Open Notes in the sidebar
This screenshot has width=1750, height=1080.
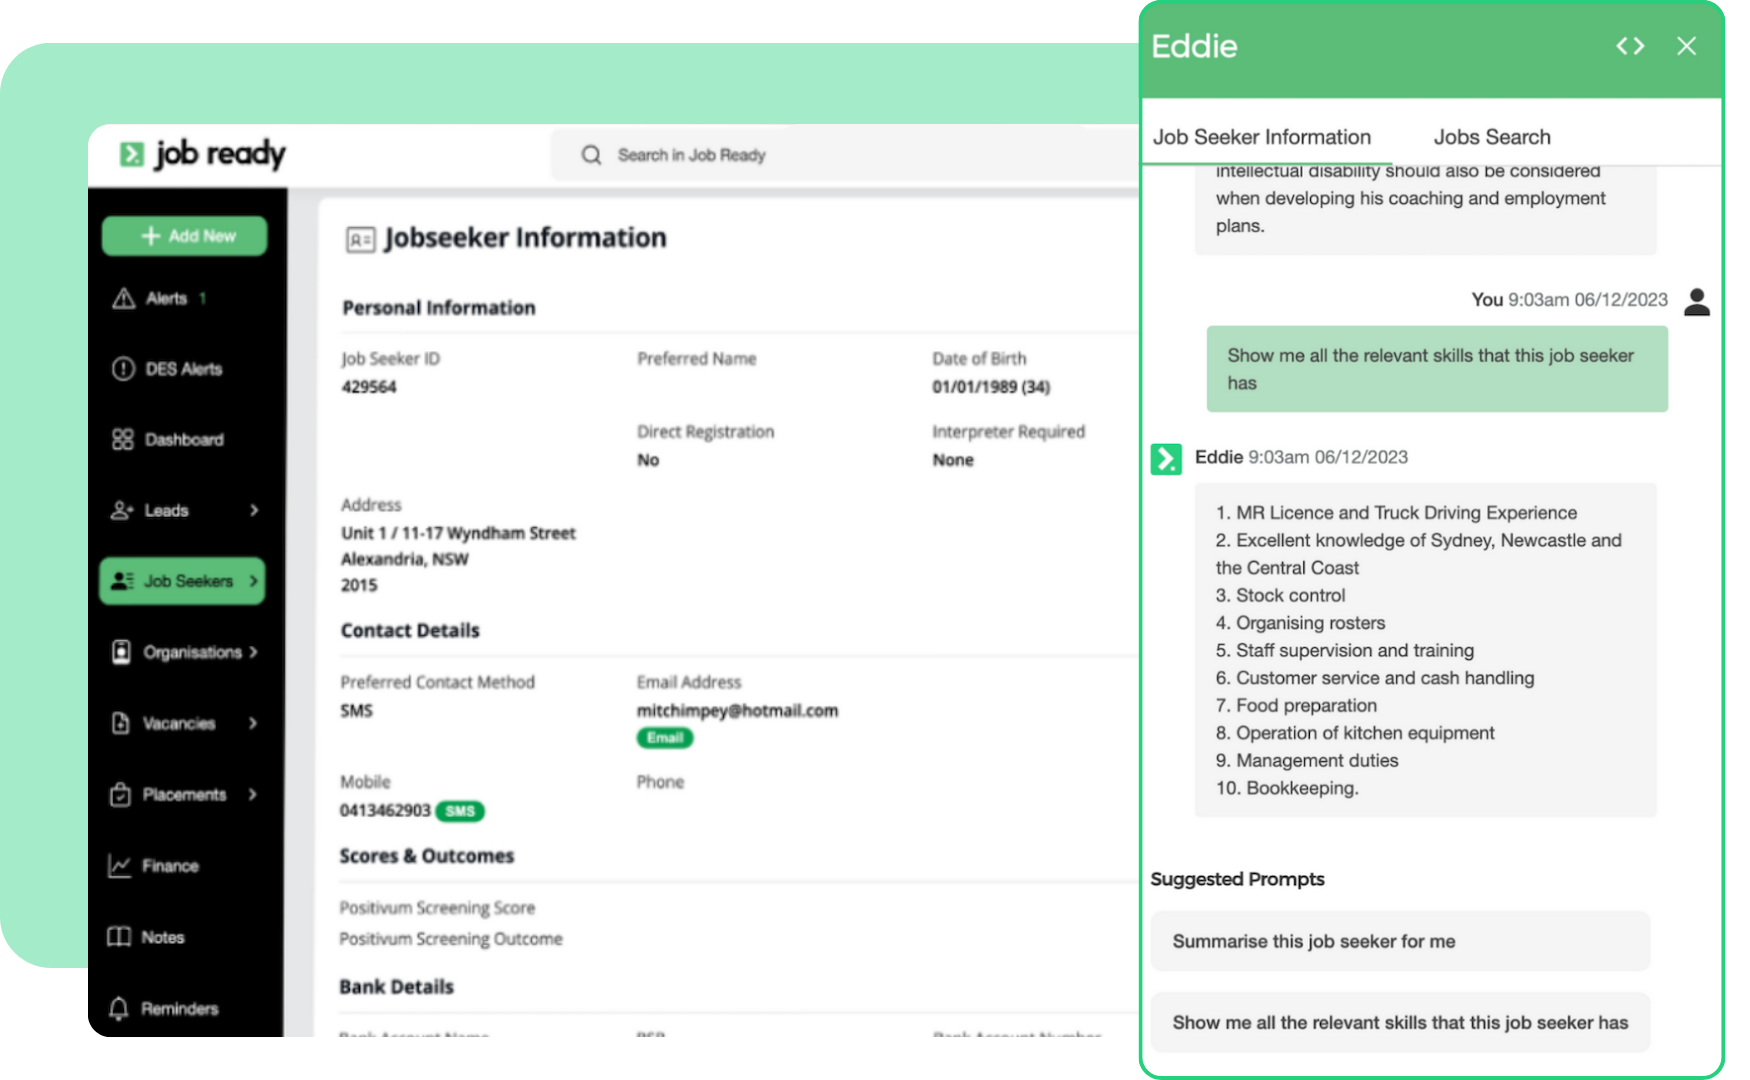(162, 937)
